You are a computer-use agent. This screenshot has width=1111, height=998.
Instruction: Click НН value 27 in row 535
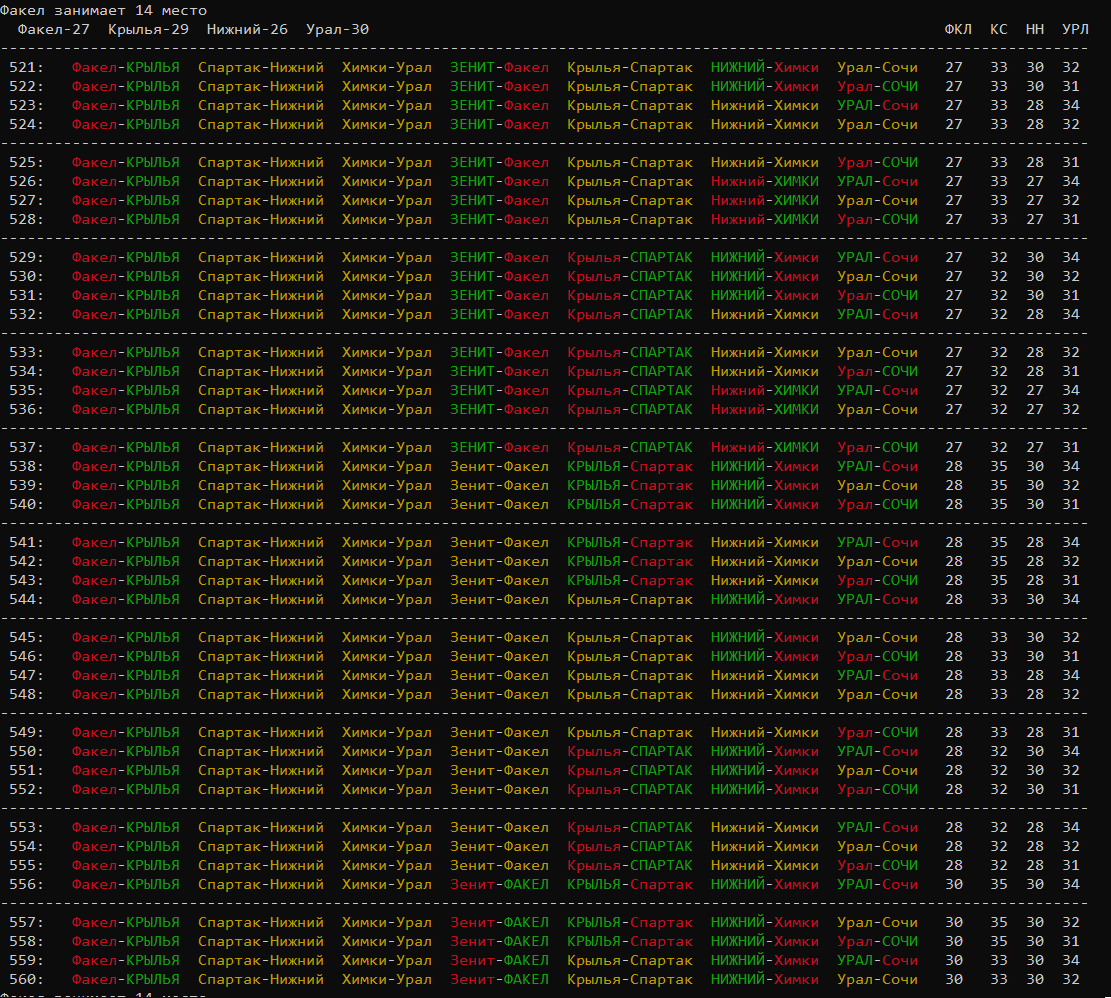pyautogui.click(x=1034, y=390)
